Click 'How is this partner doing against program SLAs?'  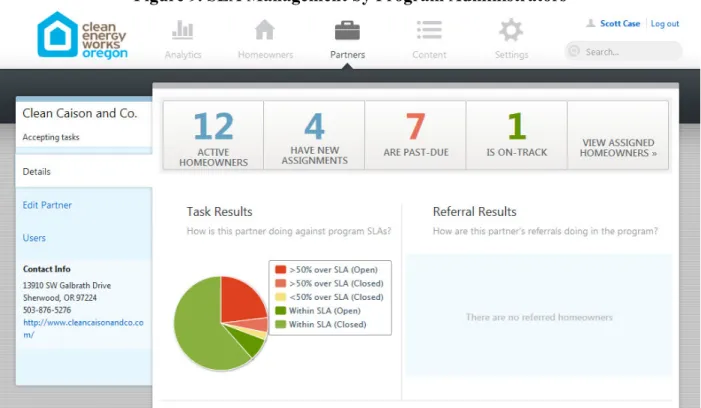289,231
